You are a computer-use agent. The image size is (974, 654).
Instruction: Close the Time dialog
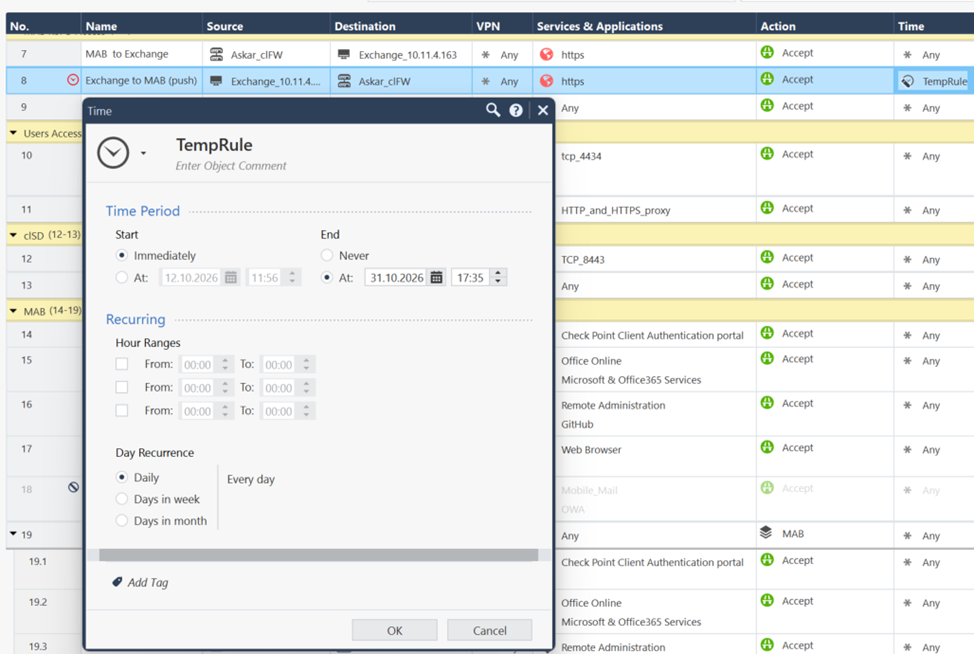[x=542, y=111]
